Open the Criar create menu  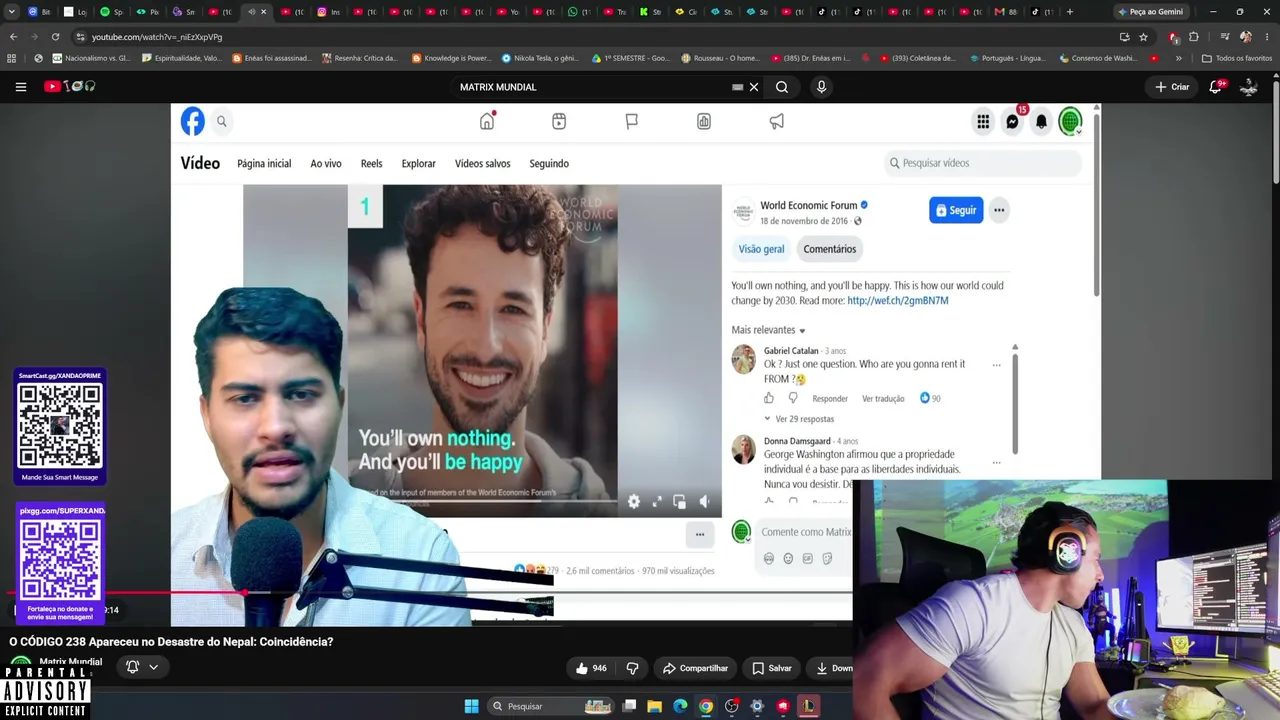(x=1172, y=87)
